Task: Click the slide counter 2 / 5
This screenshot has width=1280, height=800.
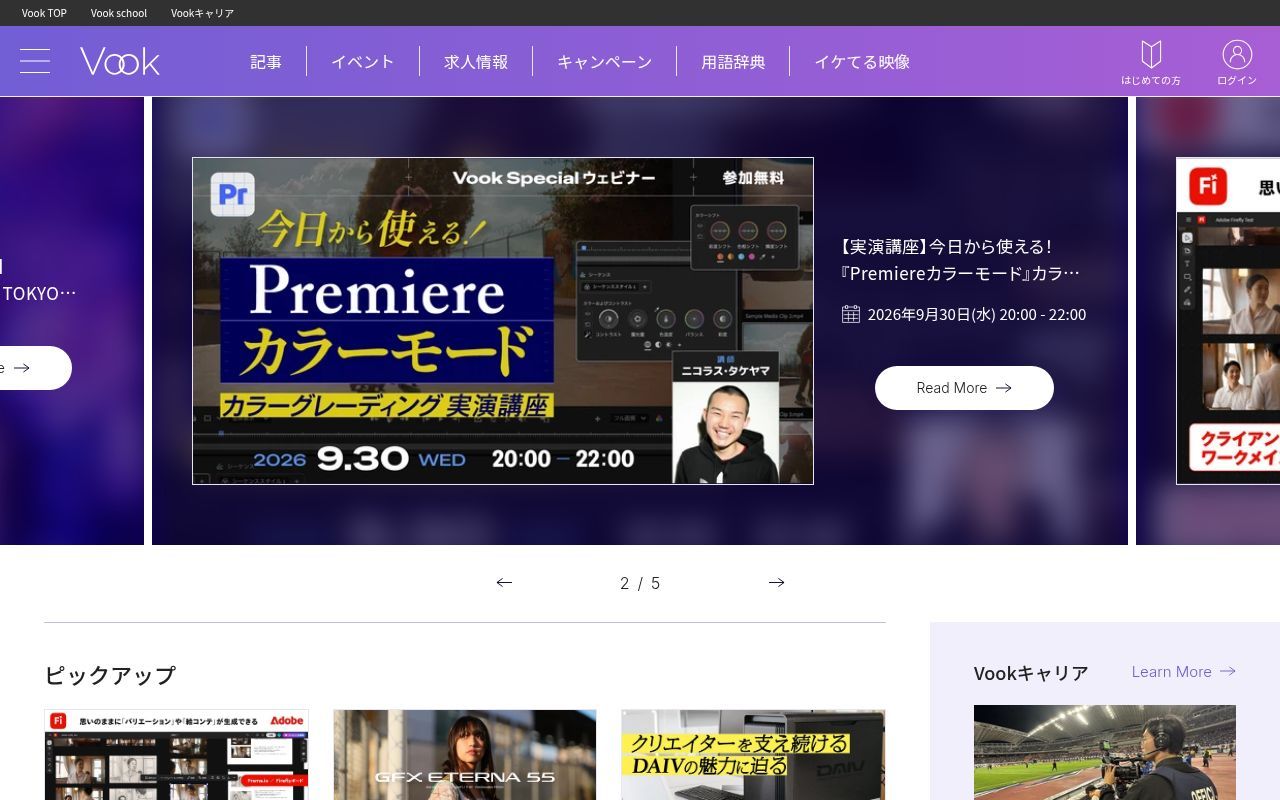Action: 640,583
